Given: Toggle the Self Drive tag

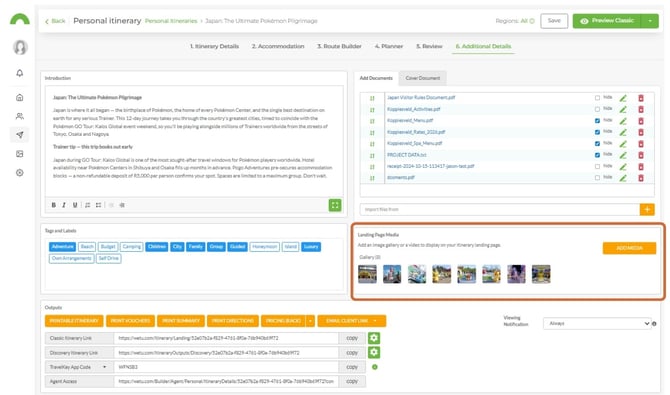Looking at the screenshot, I should click(109, 258).
